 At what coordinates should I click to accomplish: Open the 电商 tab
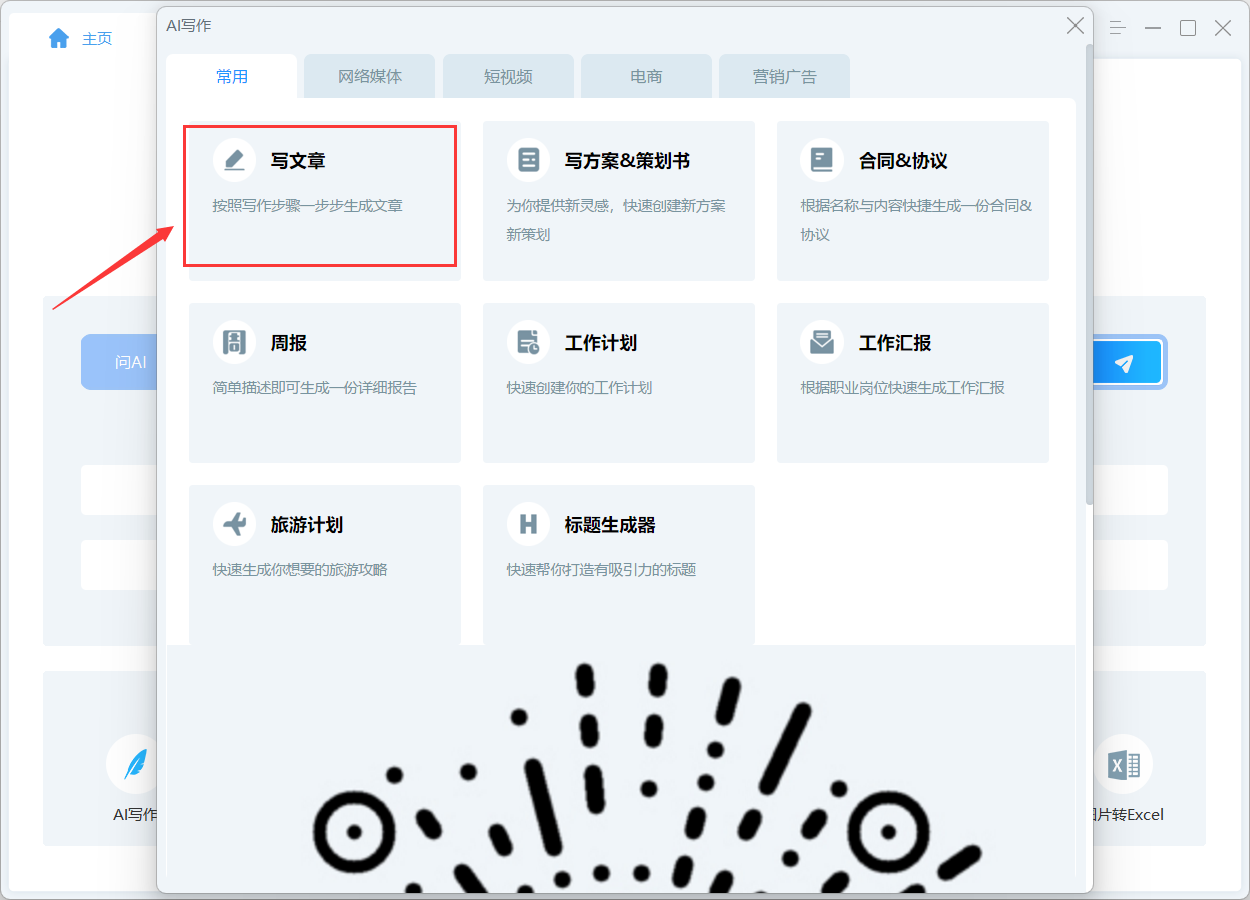pos(646,75)
